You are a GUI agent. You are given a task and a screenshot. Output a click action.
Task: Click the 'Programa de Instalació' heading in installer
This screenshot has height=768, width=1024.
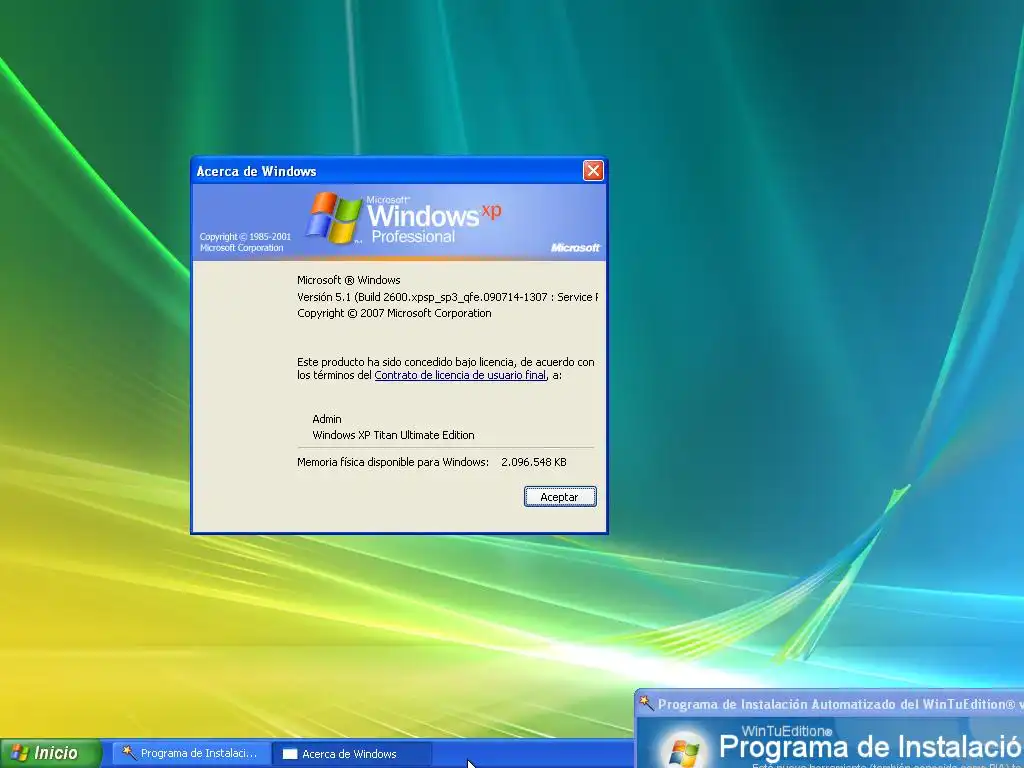pos(871,746)
